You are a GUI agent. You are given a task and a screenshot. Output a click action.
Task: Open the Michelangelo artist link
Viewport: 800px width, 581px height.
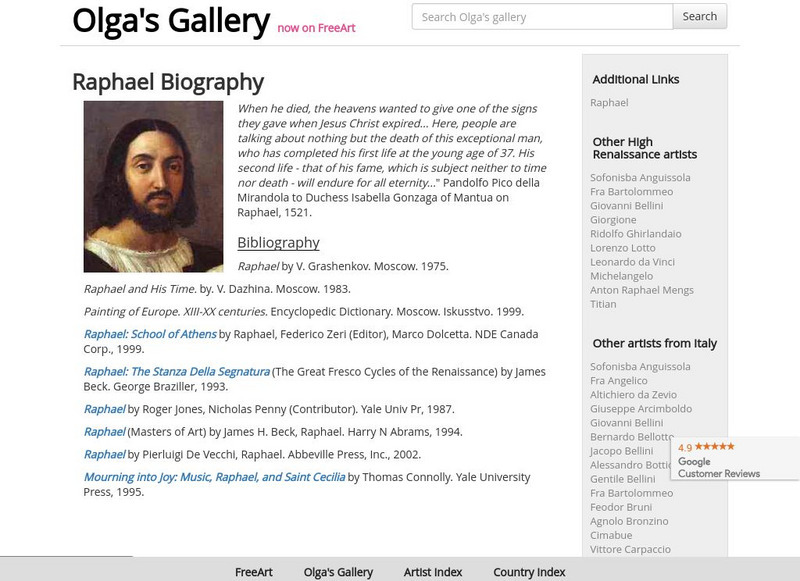pyautogui.click(x=621, y=276)
